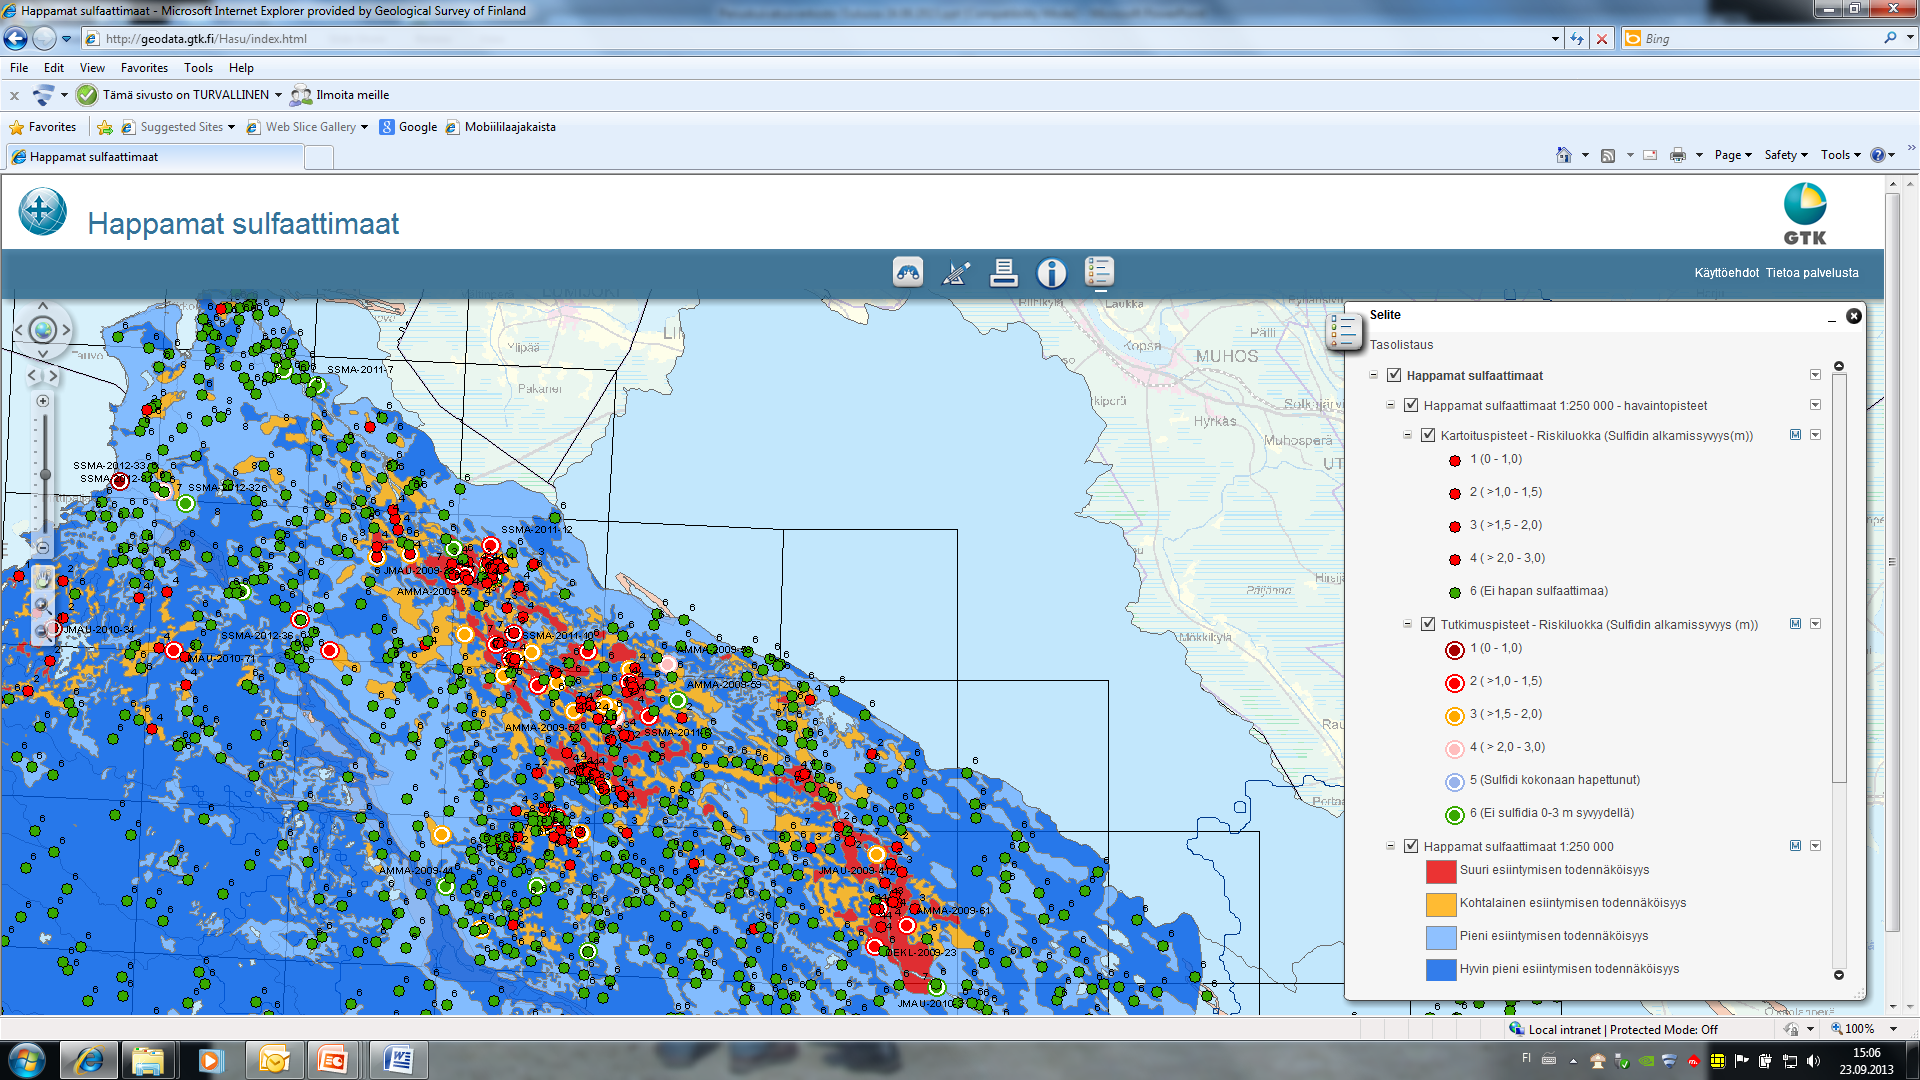Click Kartoituspisteet layer M metadata icon

tap(1795, 435)
